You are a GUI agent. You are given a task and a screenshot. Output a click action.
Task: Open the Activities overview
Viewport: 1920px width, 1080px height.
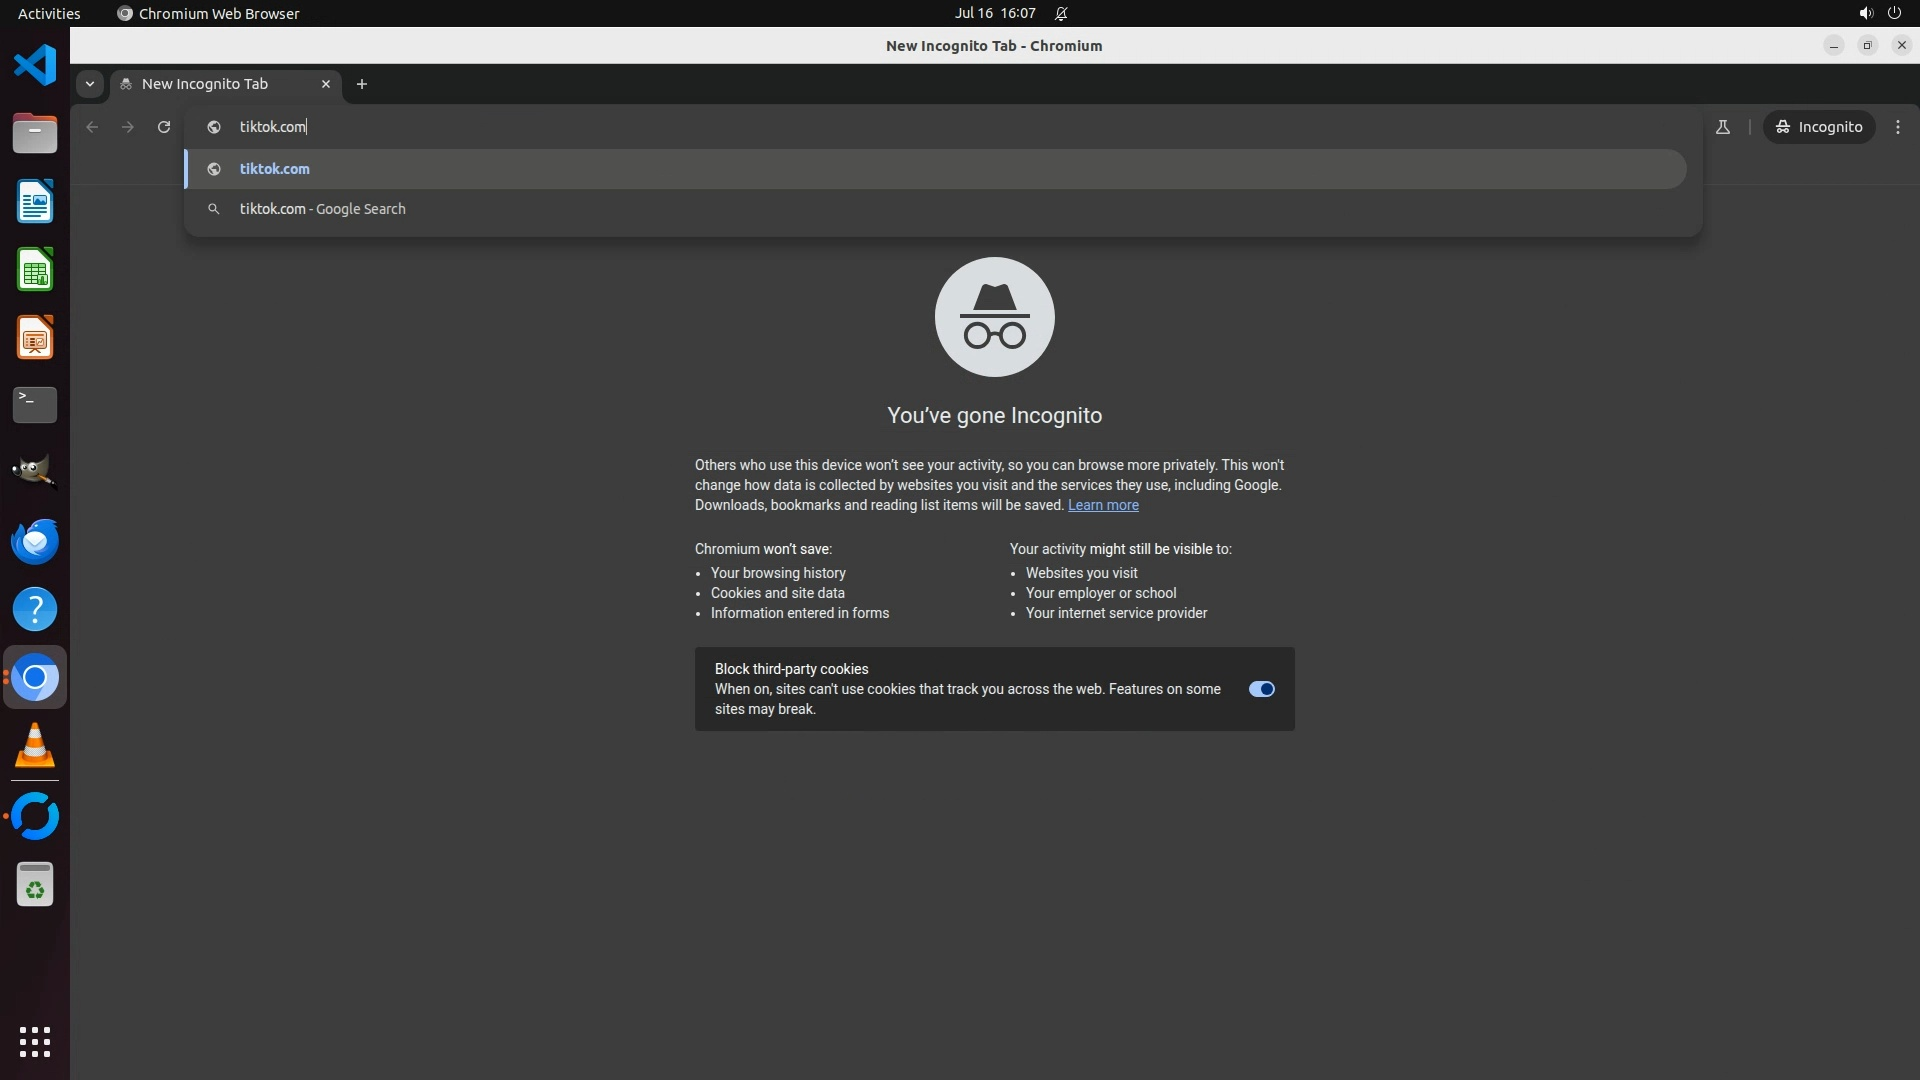[x=49, y=13]
